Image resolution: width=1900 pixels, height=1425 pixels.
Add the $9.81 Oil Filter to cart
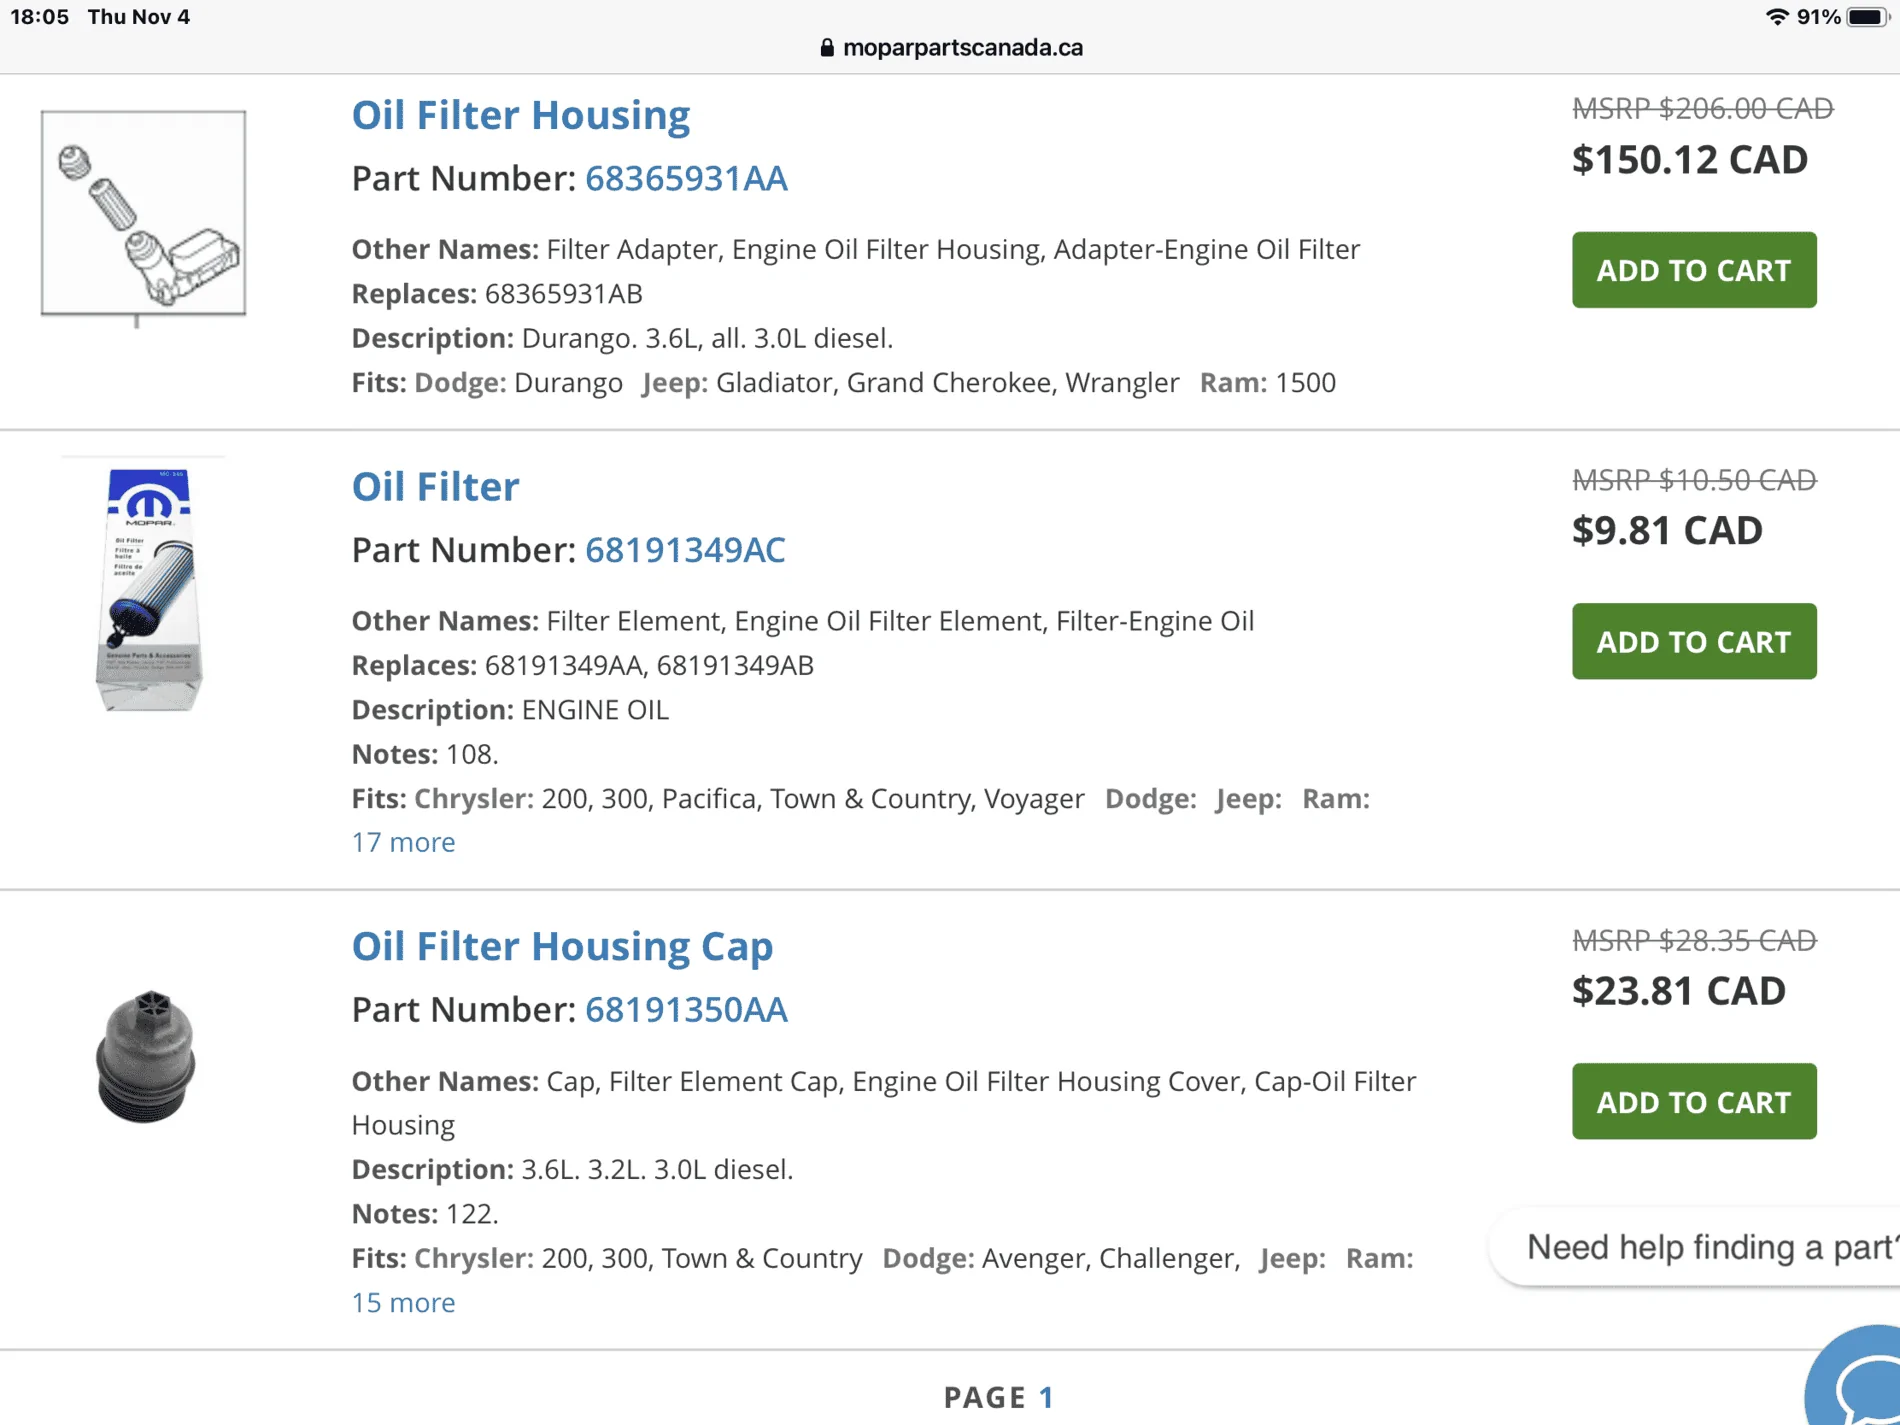coord(1694,641)
